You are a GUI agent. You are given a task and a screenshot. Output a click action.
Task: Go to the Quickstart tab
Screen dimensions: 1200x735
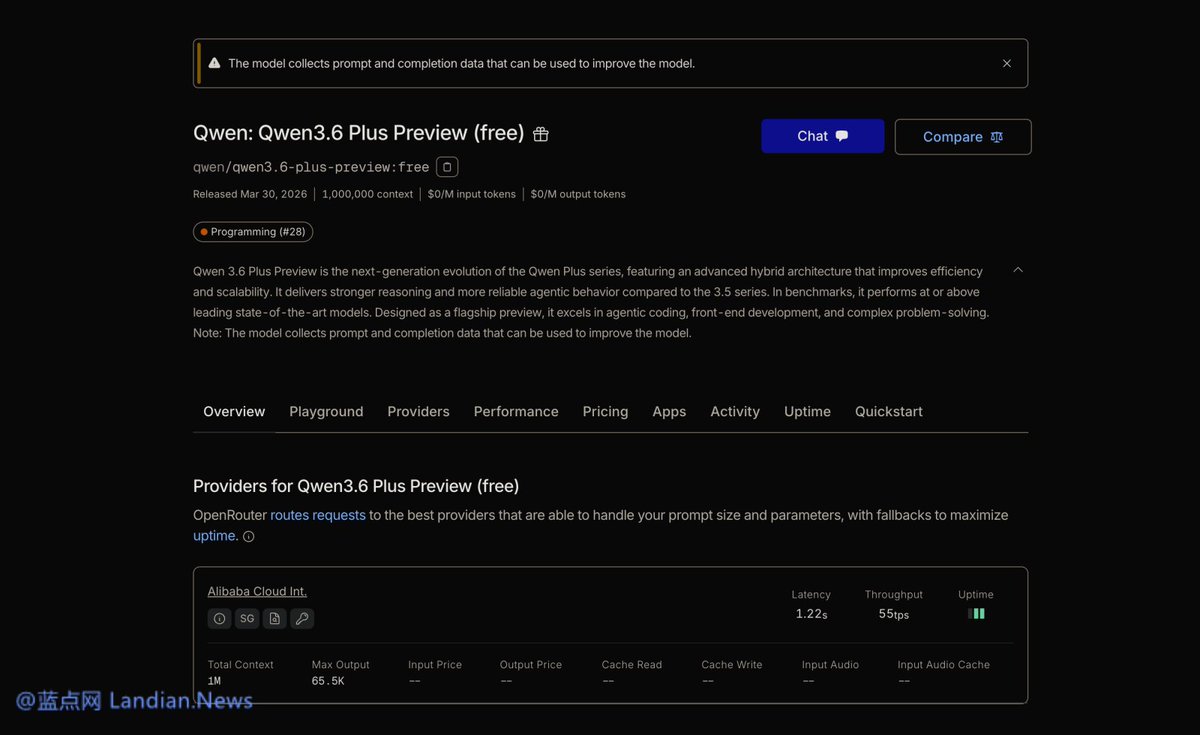[888, 411]
